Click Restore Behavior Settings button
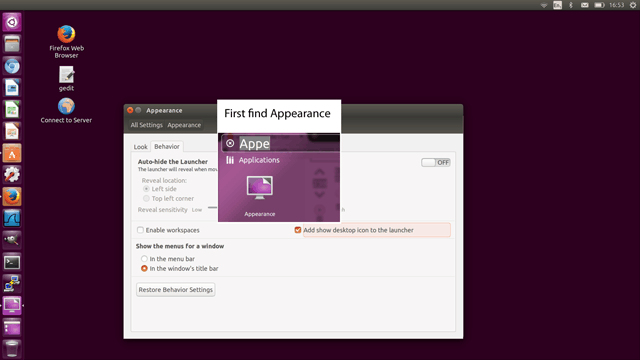 (176, 289)
